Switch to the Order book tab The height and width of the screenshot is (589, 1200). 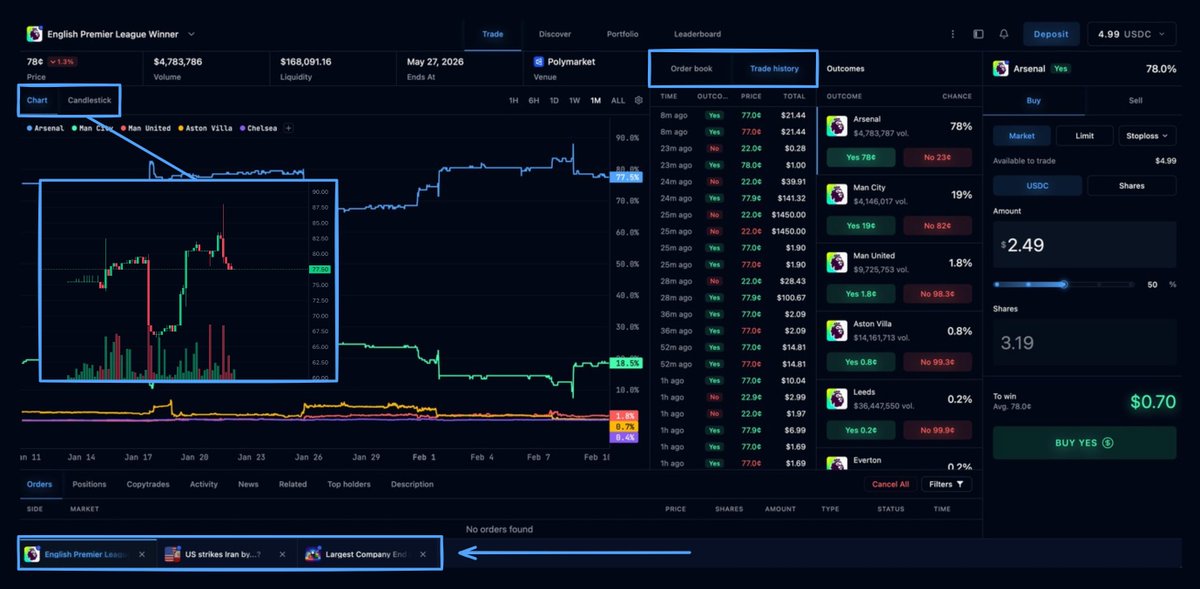click(692, 69)
